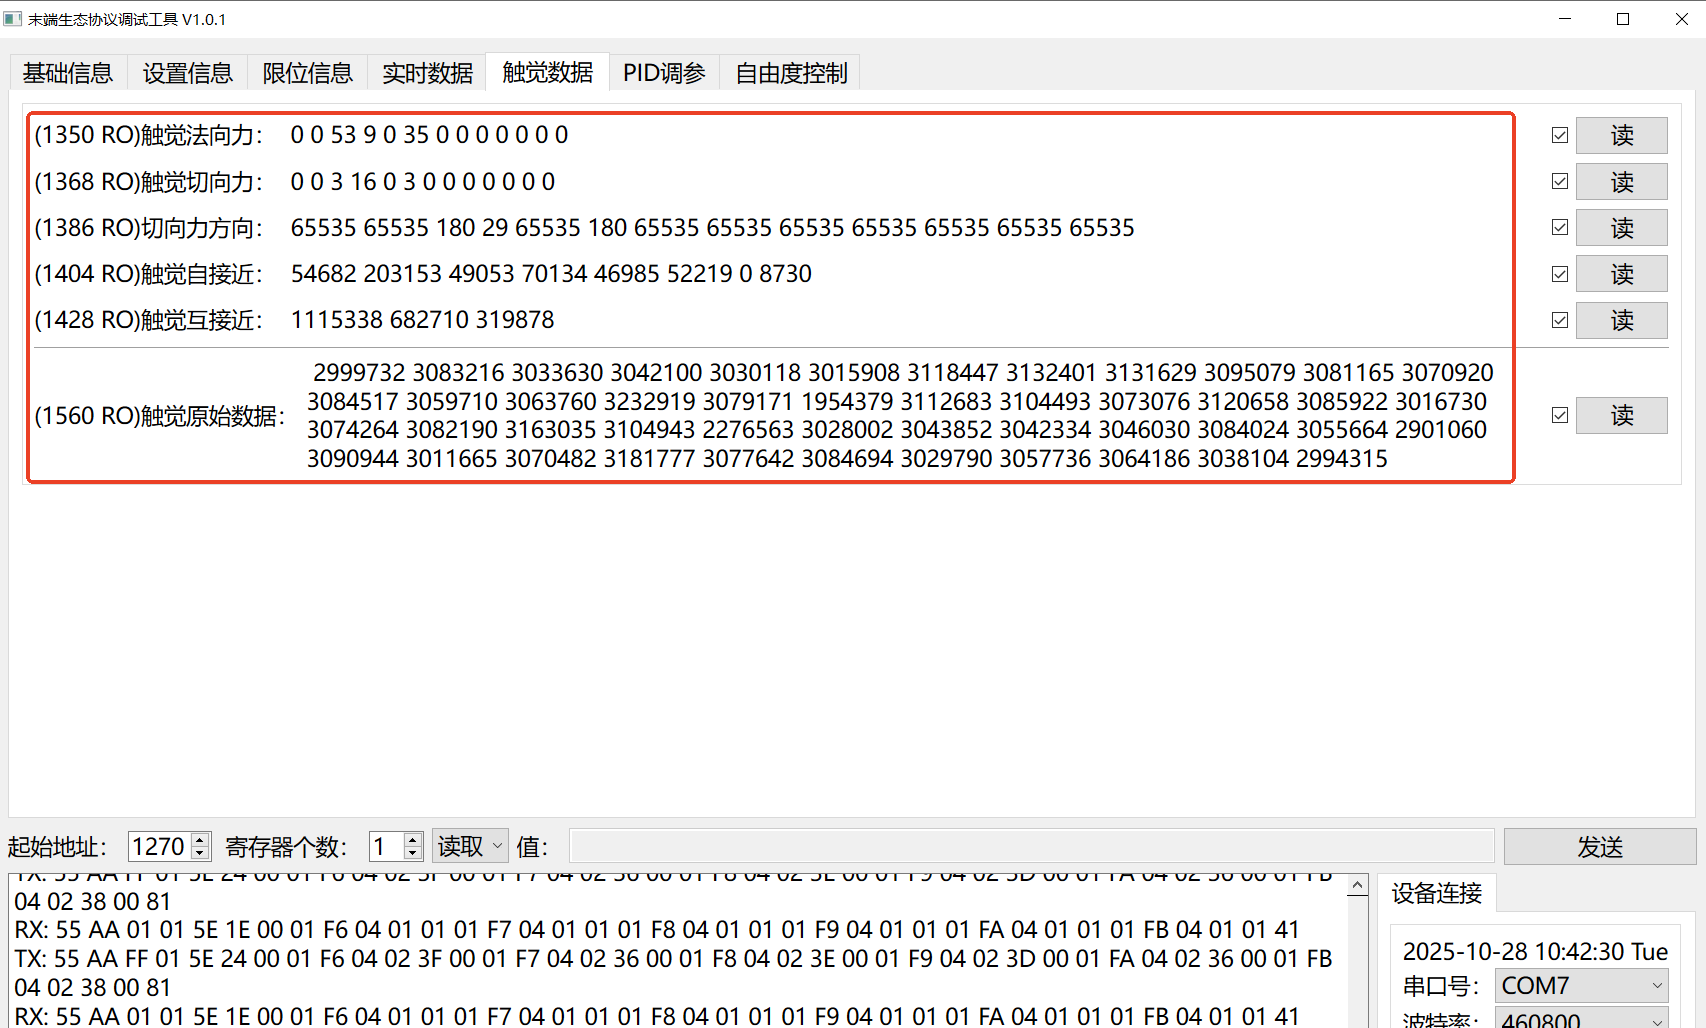Click 读 button for 触觉互接近 row
Screen dimensions: 1706x1028
(1621, 320)
